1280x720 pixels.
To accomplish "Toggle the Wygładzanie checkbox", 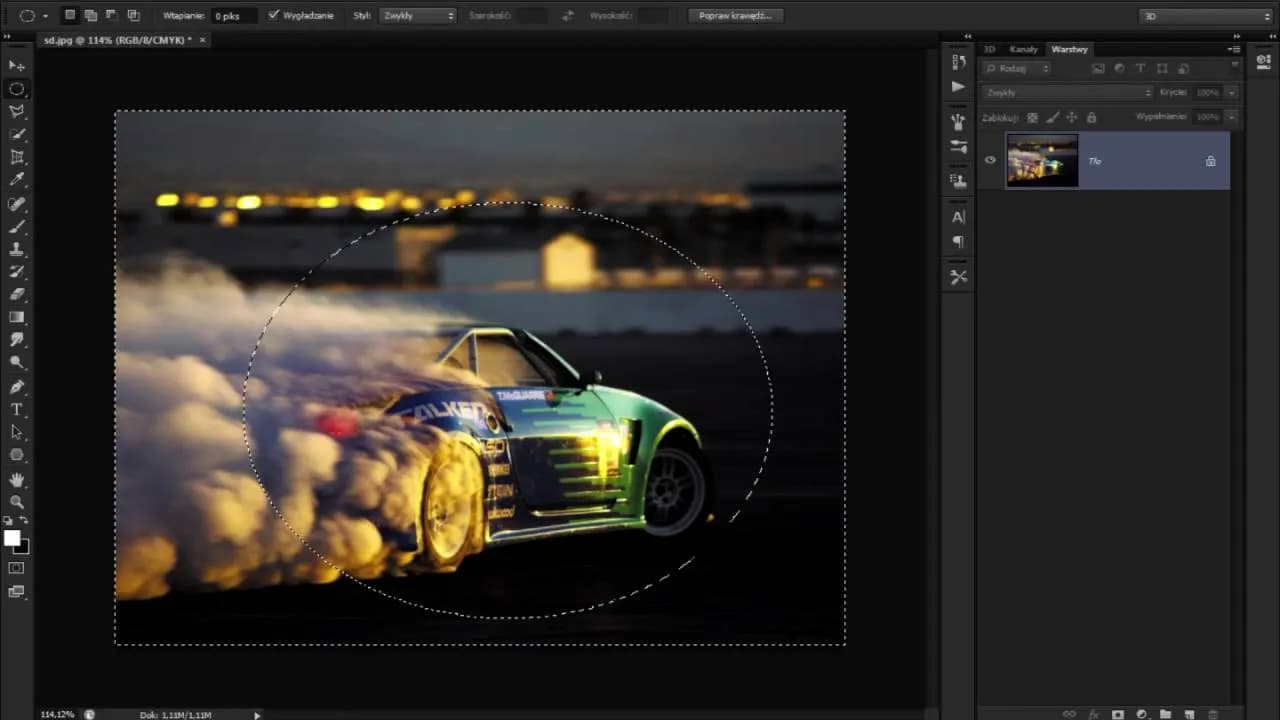I will click(x=273, y=14).
